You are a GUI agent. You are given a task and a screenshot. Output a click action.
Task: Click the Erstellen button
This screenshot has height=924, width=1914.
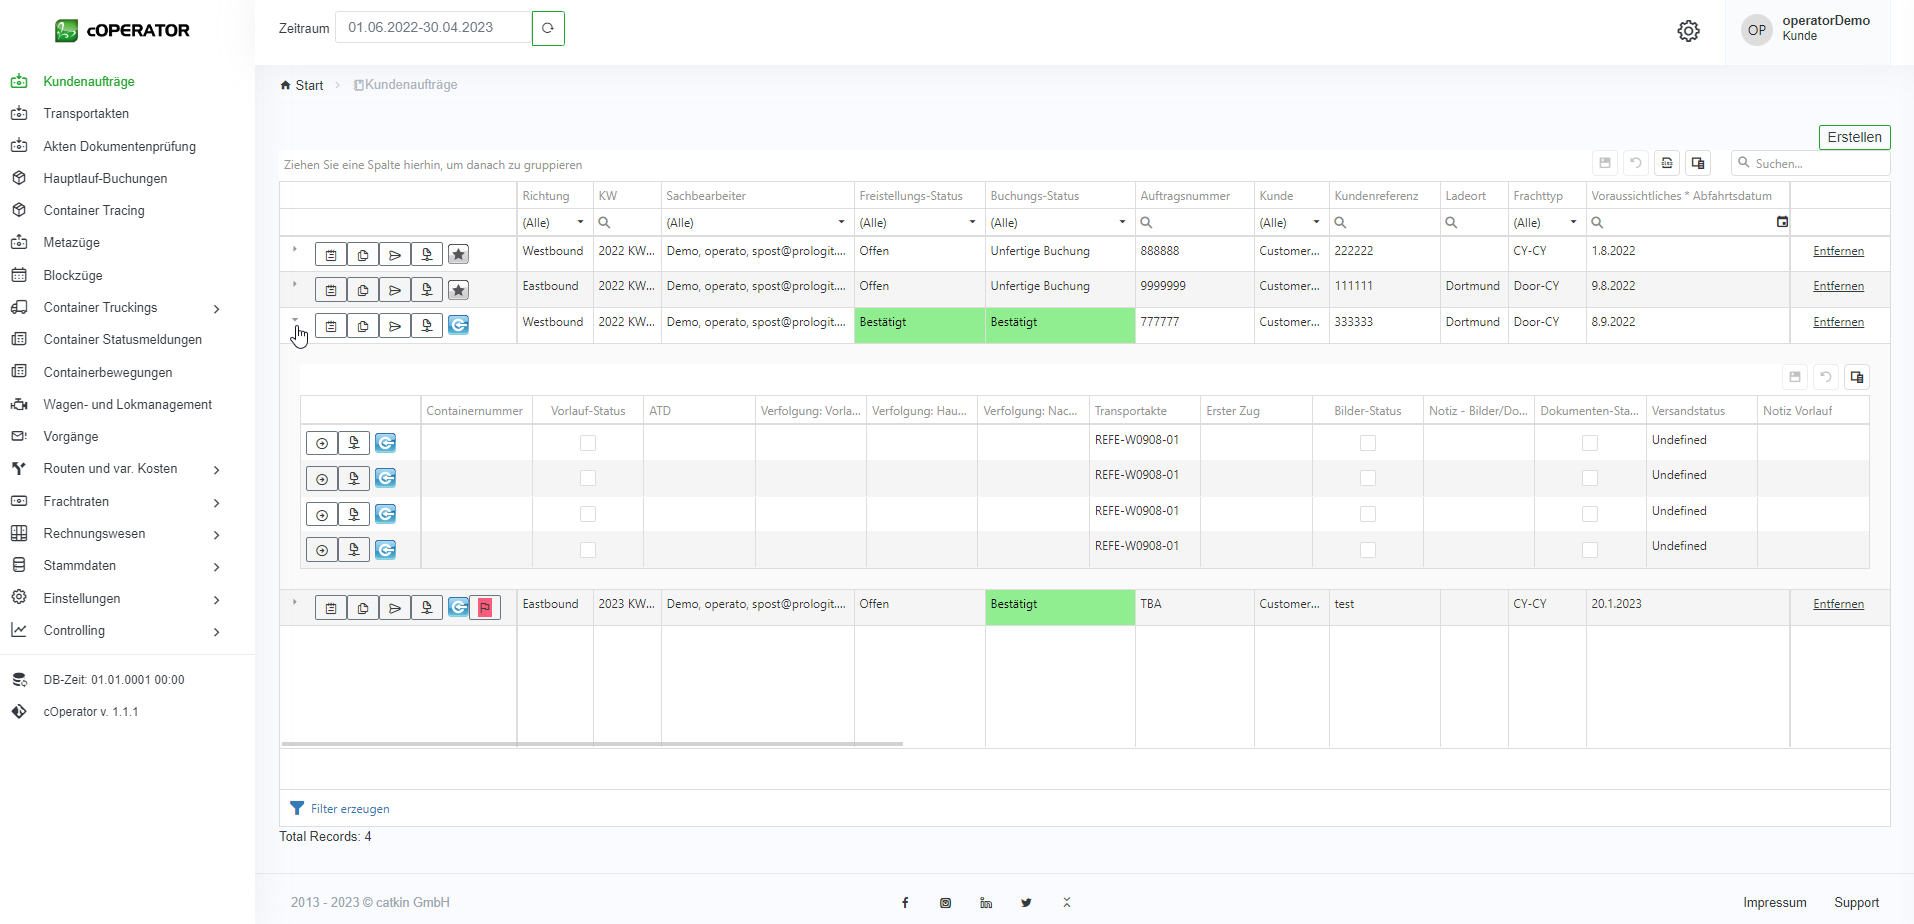(1854, 137)
